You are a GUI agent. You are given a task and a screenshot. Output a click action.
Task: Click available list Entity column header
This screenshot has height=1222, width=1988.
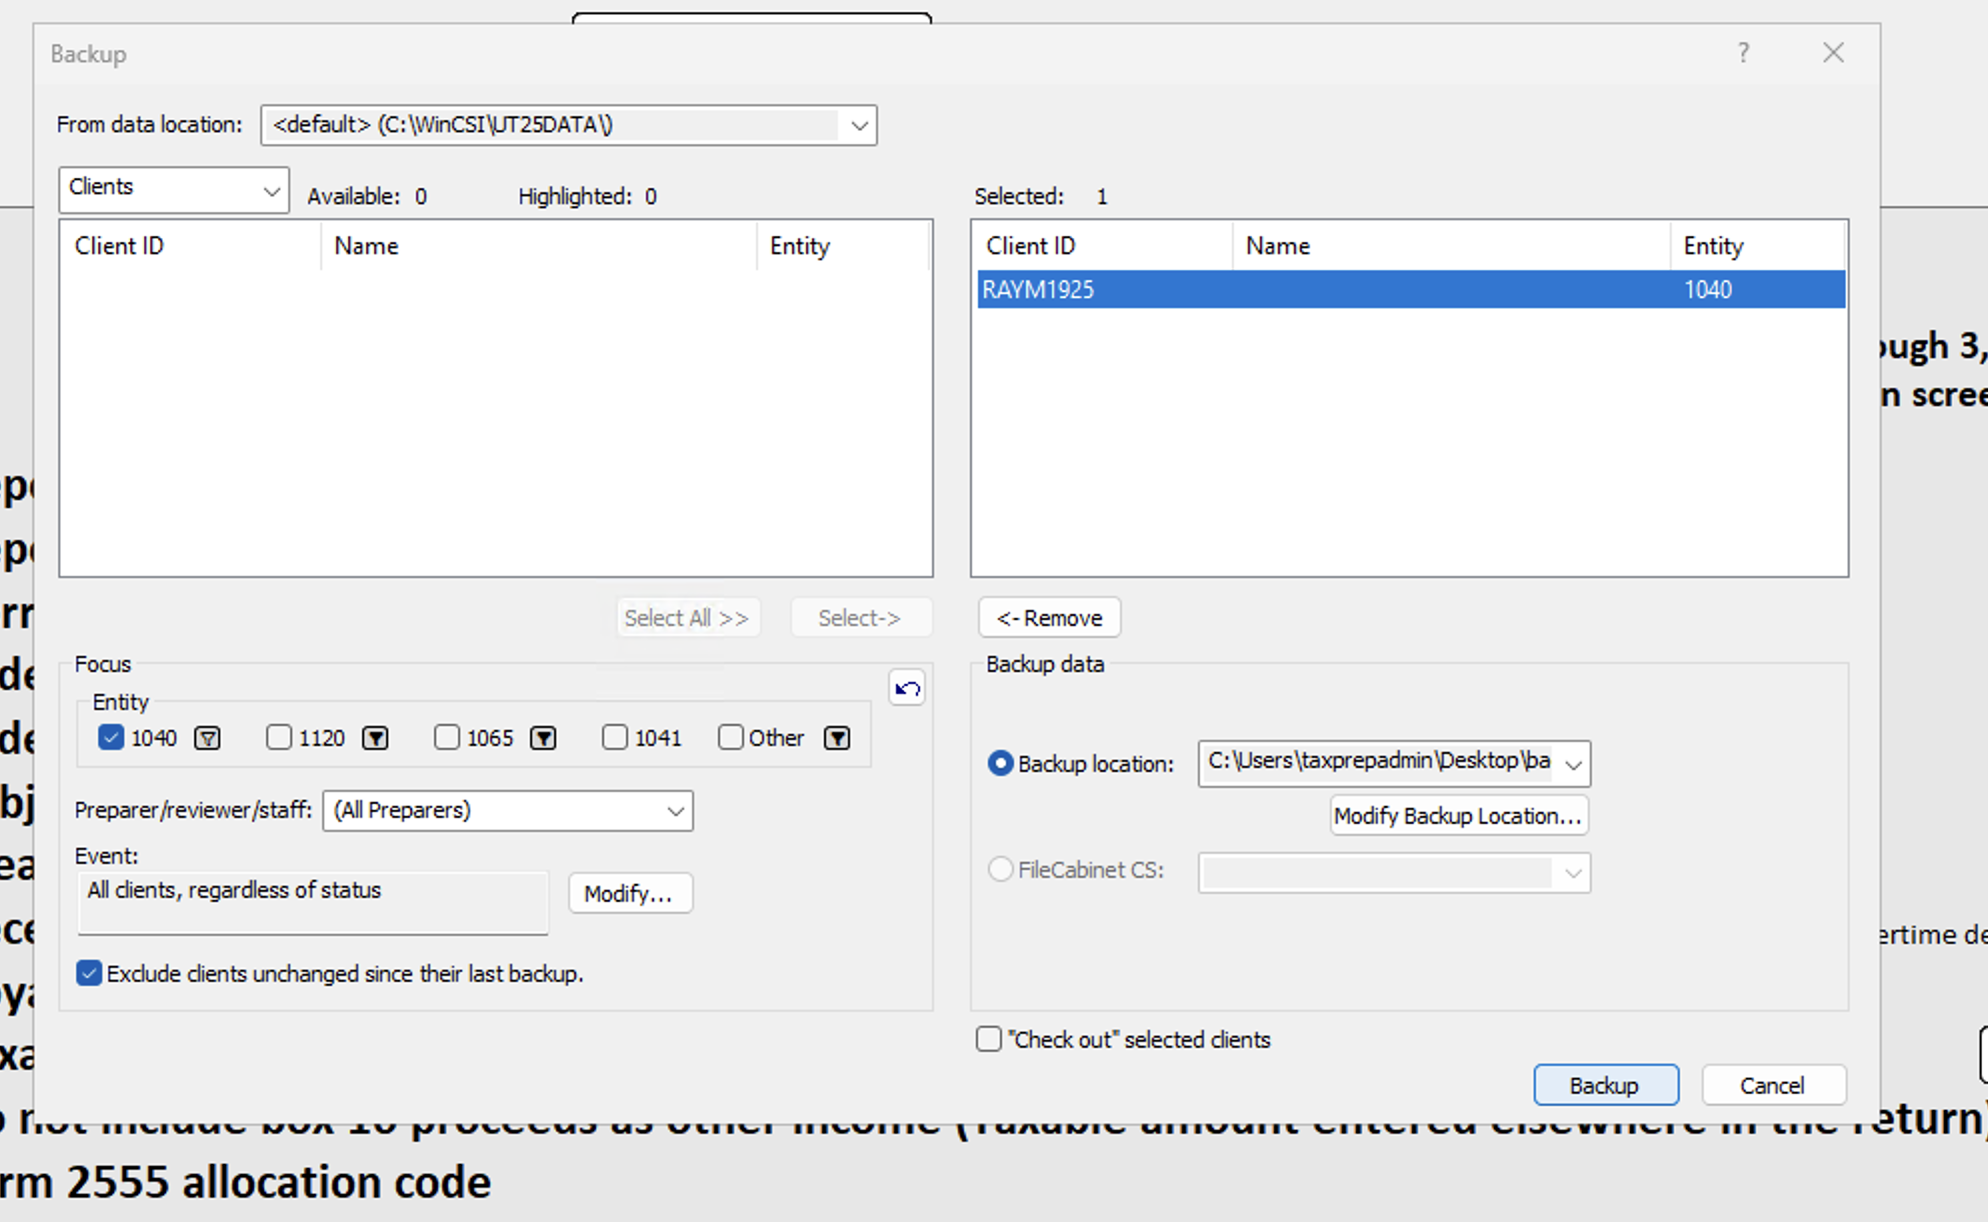844,246
